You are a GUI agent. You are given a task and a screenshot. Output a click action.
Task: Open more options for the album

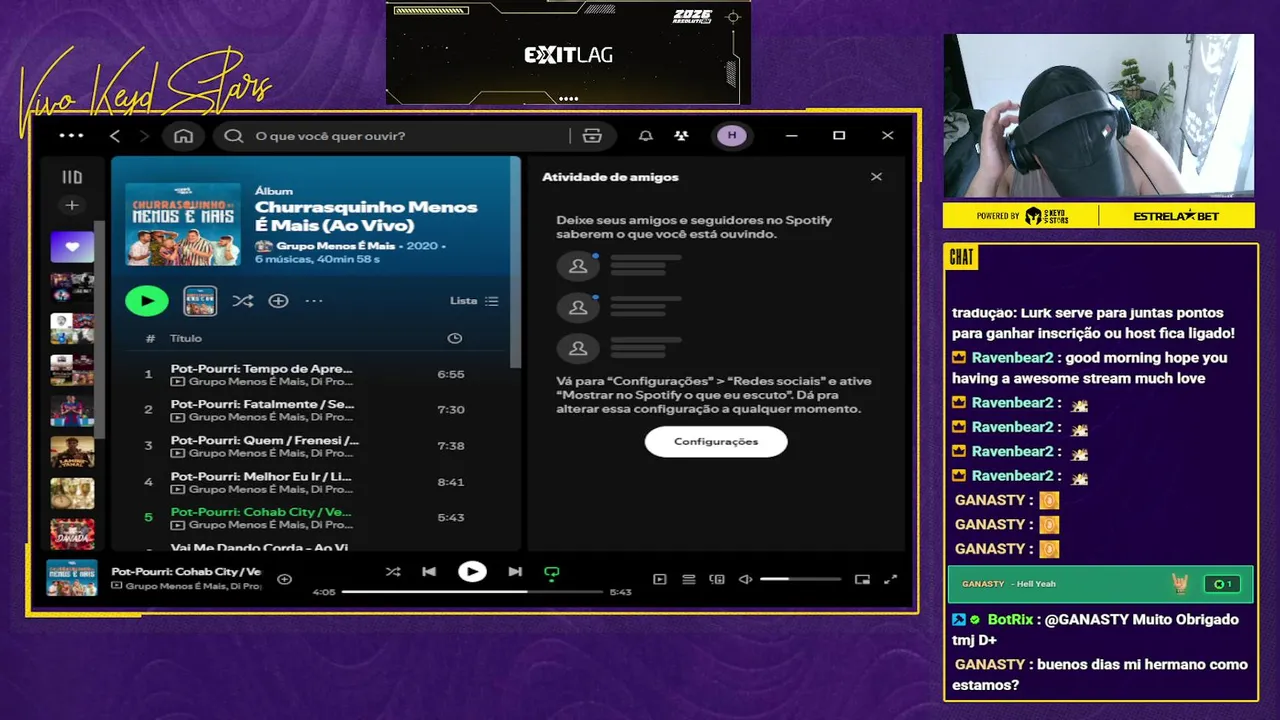point(314,300)
